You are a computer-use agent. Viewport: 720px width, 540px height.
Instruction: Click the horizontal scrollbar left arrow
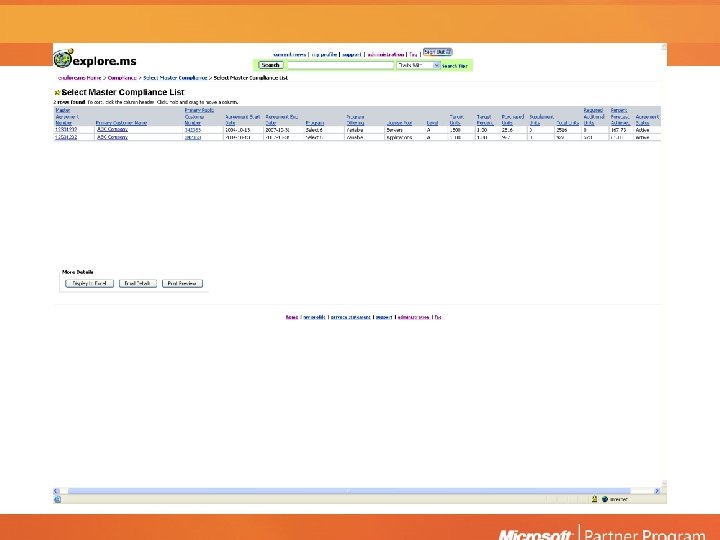click(x=56, y=491)
